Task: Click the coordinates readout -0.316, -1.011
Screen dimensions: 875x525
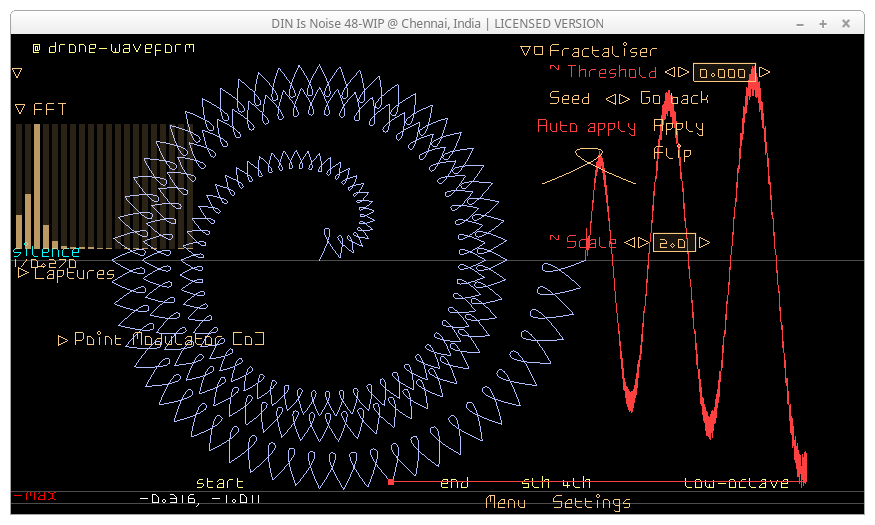Action: click(200, 499)
